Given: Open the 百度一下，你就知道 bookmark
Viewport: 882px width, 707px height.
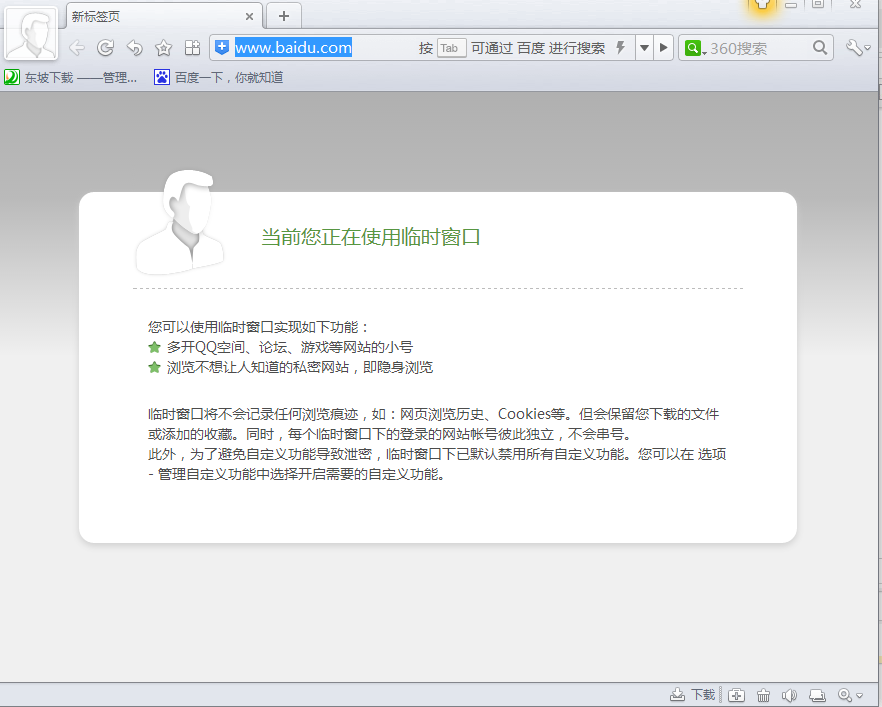Looking at the screenshot, I should coord(219,77).
